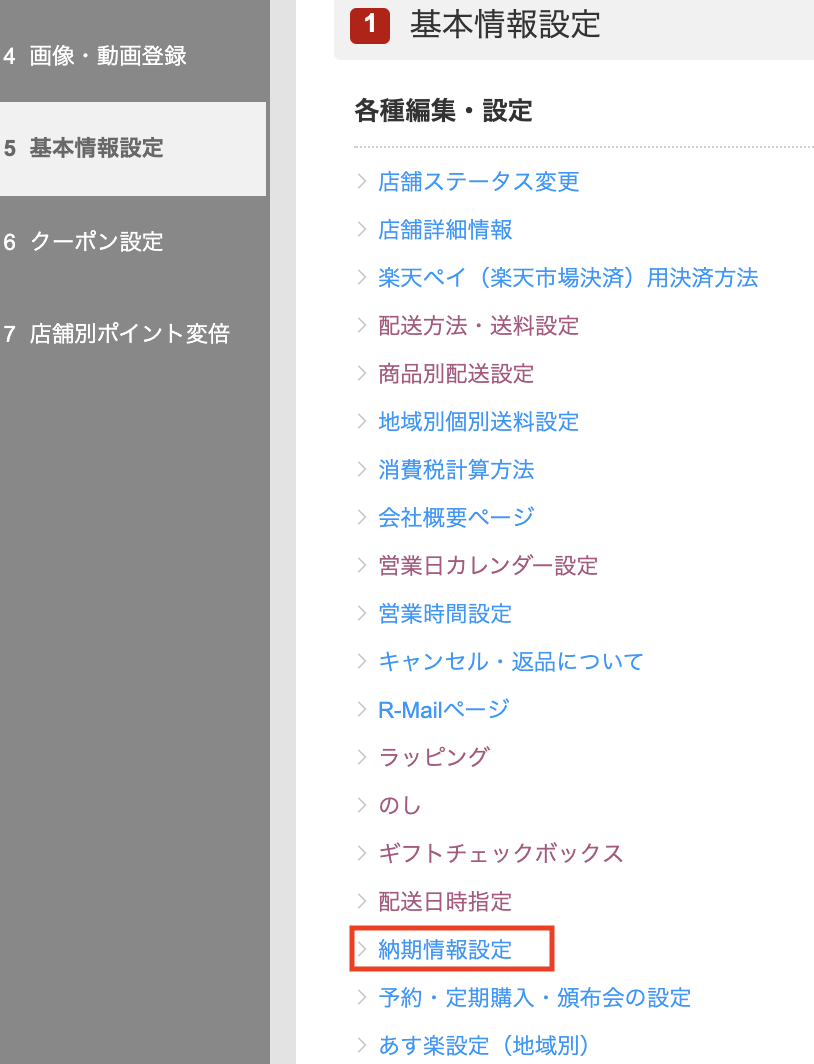
Task: Open ラッピング link
Action: [x=433, y=757]
